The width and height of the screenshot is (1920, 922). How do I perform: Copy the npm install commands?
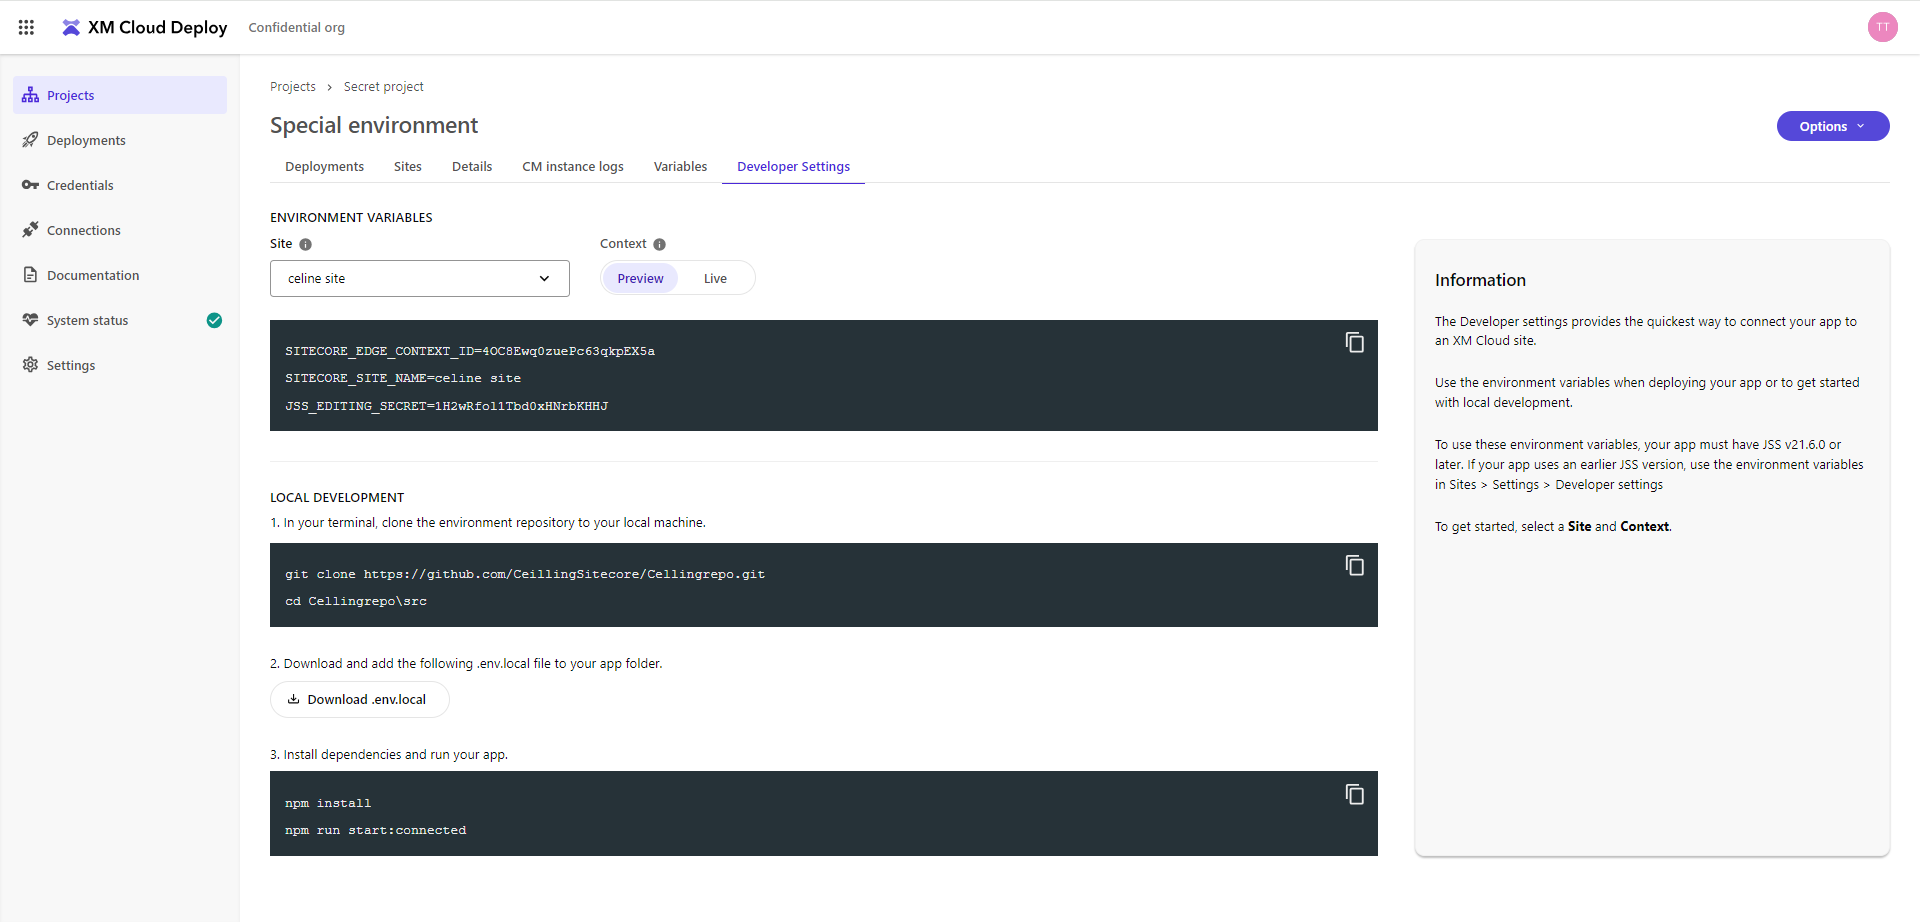(1354, 795)
